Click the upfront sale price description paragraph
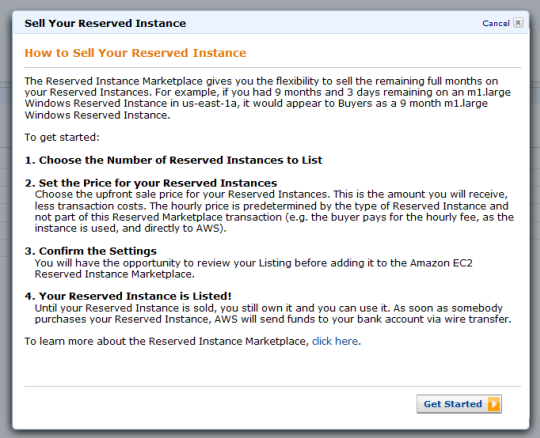540x438 pixels. (x=274, y=211)
